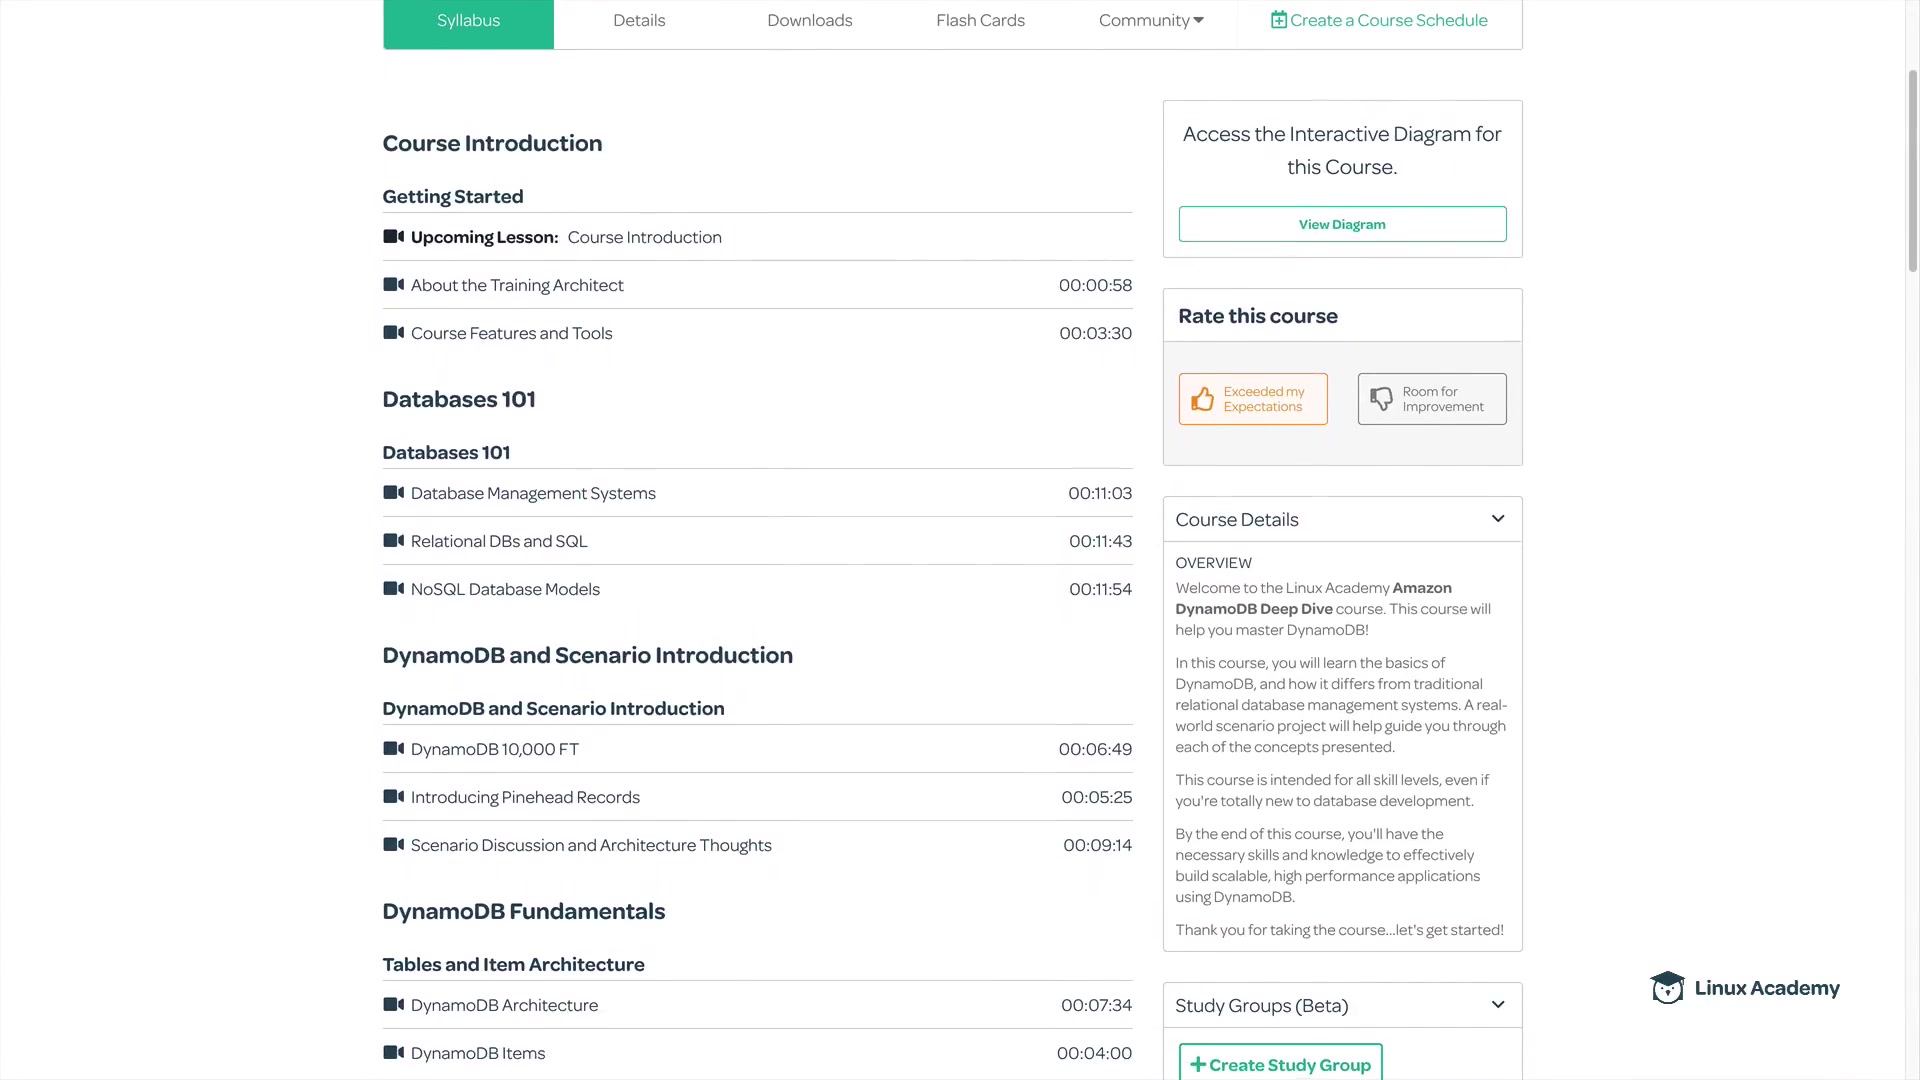This screenshot has height=1080, width=1920.
Task: Open the Flash Cards tab
Action: [x=980, y=20]
